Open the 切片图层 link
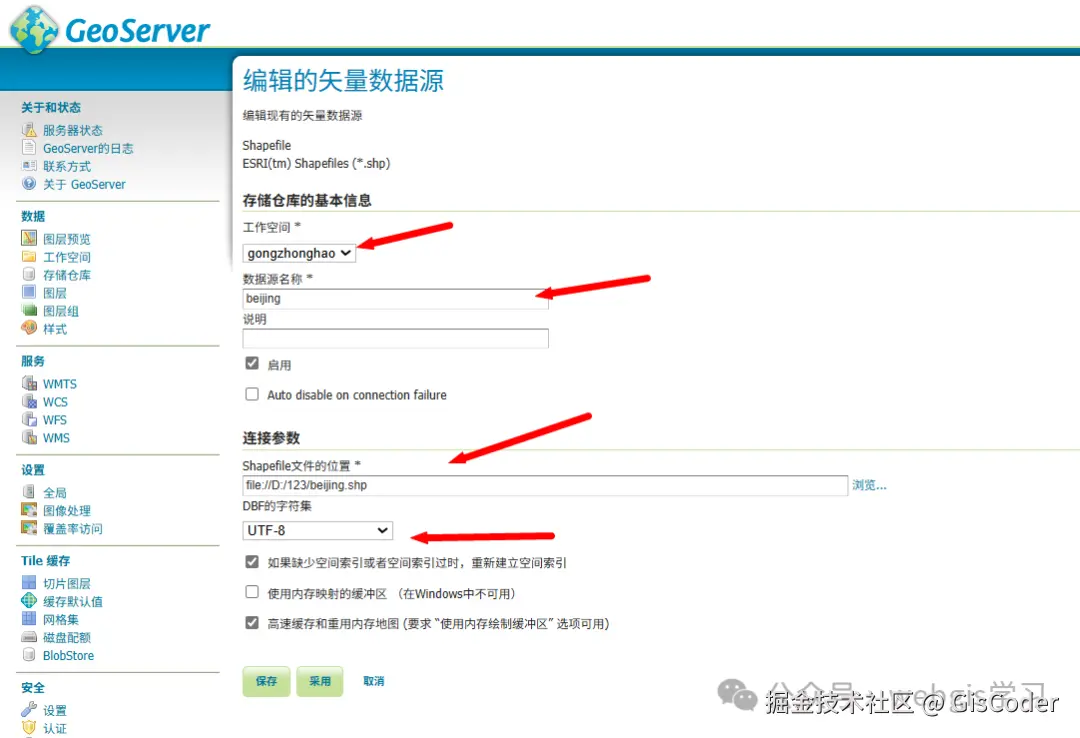The width and height of the screenshot is (1080, 738). point(67,584)
